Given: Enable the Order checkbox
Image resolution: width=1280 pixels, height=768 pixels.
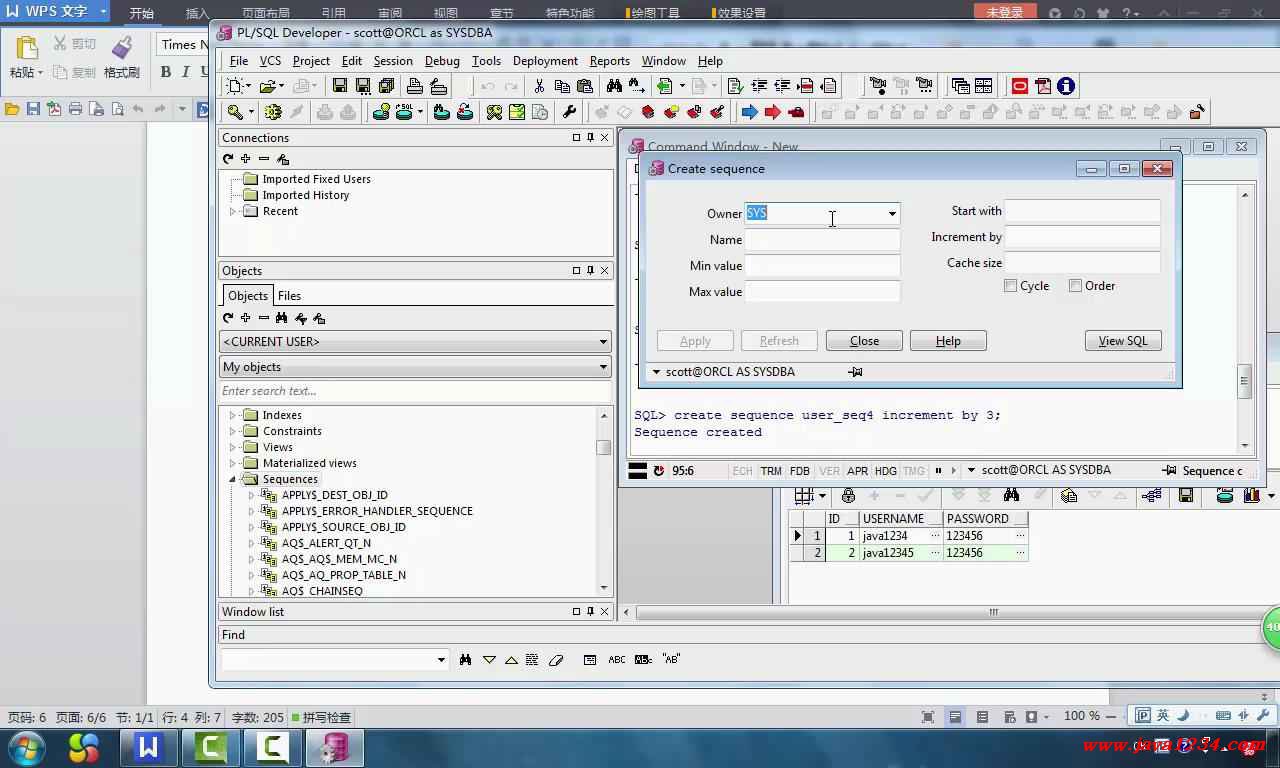Looking at the screenshot, I should pyautogui.click(x=1075, y=286).
